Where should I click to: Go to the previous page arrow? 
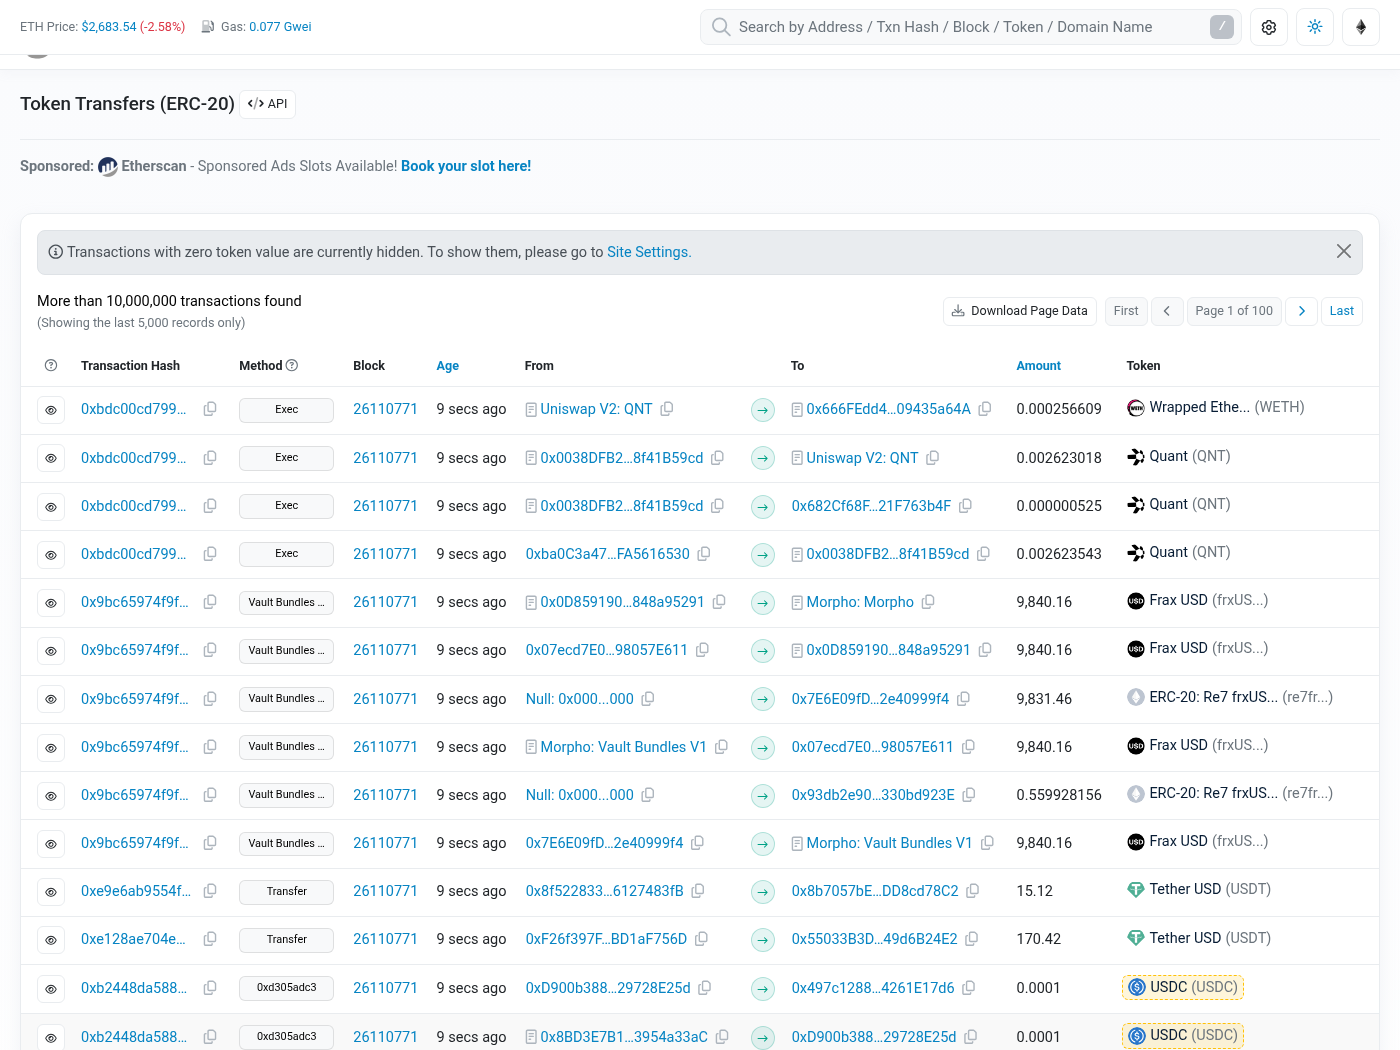(x=1167, y=311)
